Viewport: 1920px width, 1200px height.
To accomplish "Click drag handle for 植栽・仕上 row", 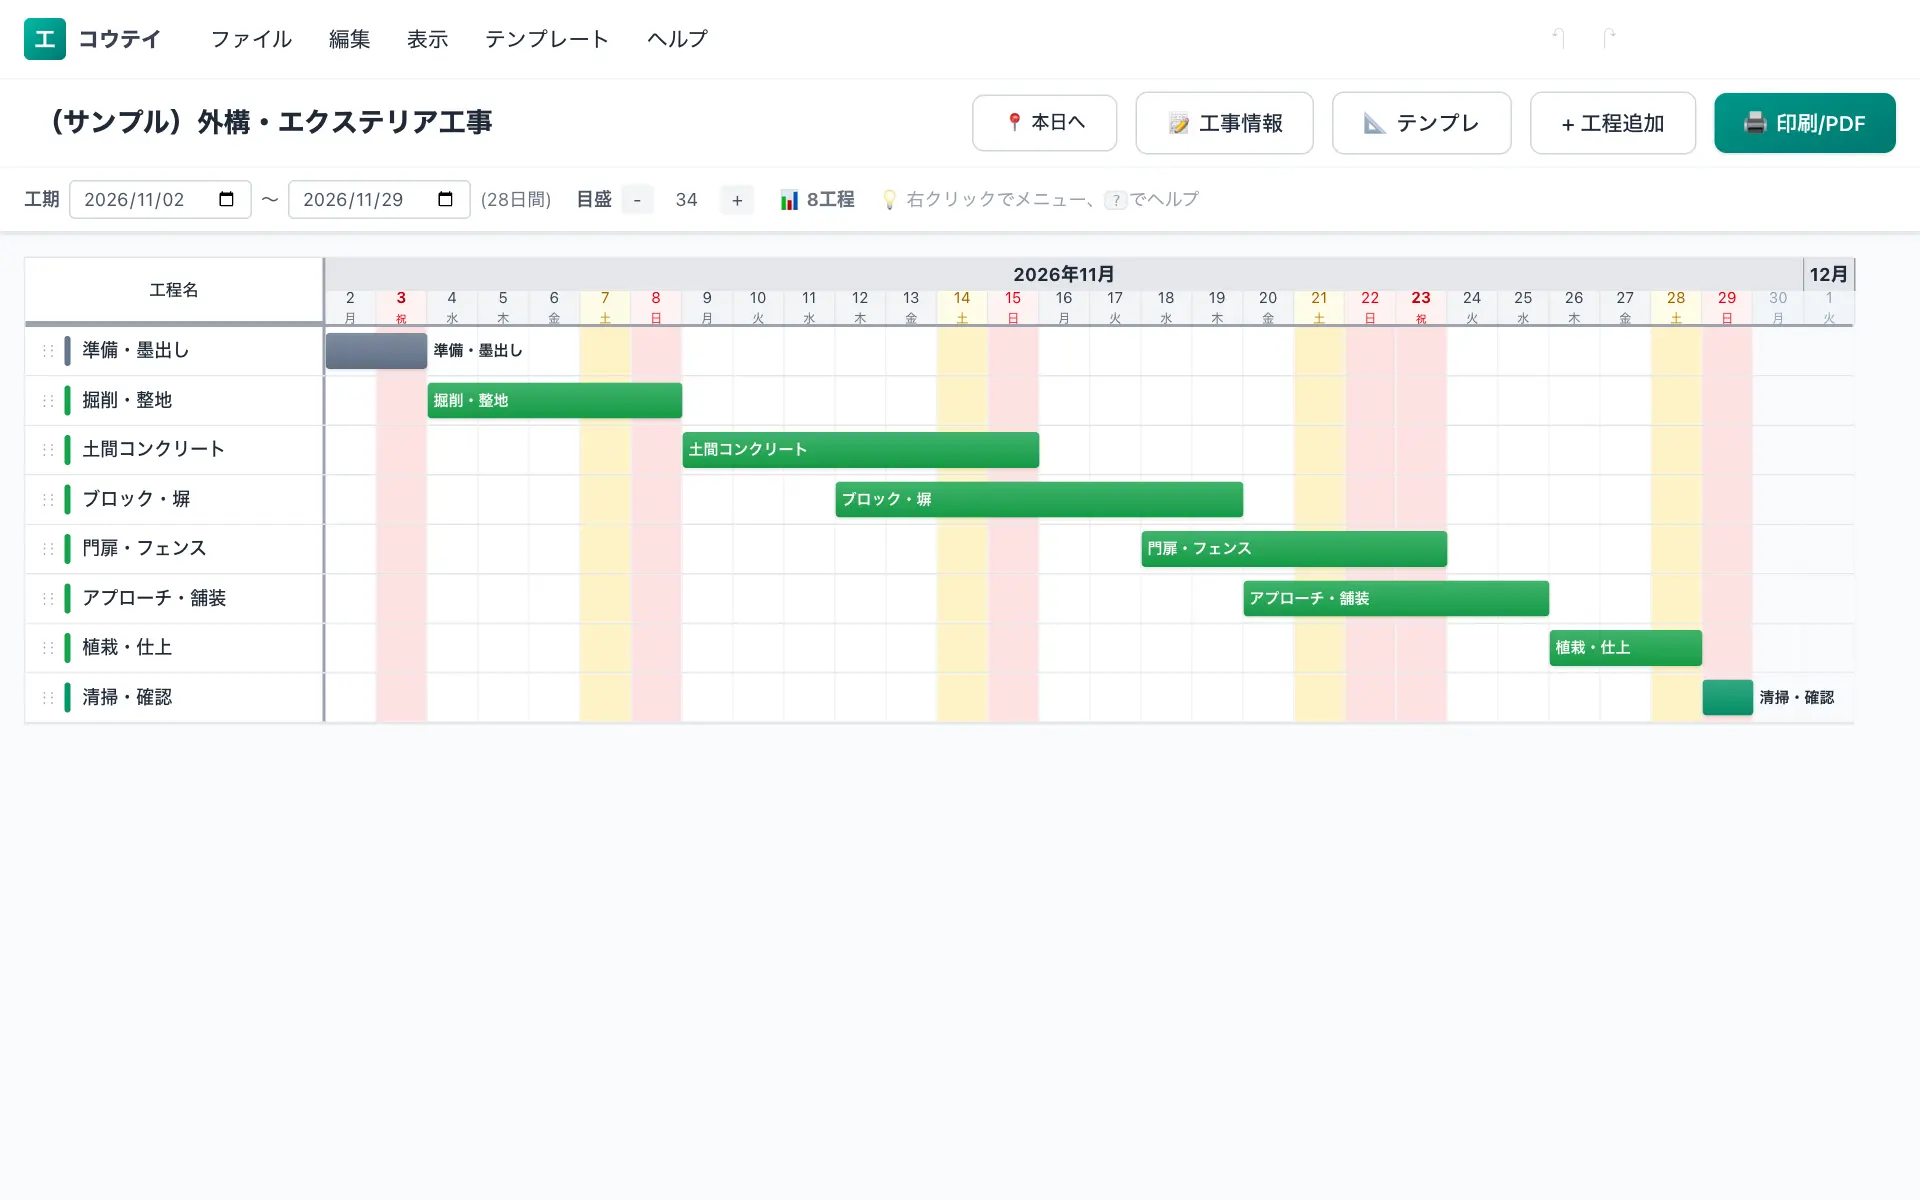I will pyautogui.click(x=48, y=648).
